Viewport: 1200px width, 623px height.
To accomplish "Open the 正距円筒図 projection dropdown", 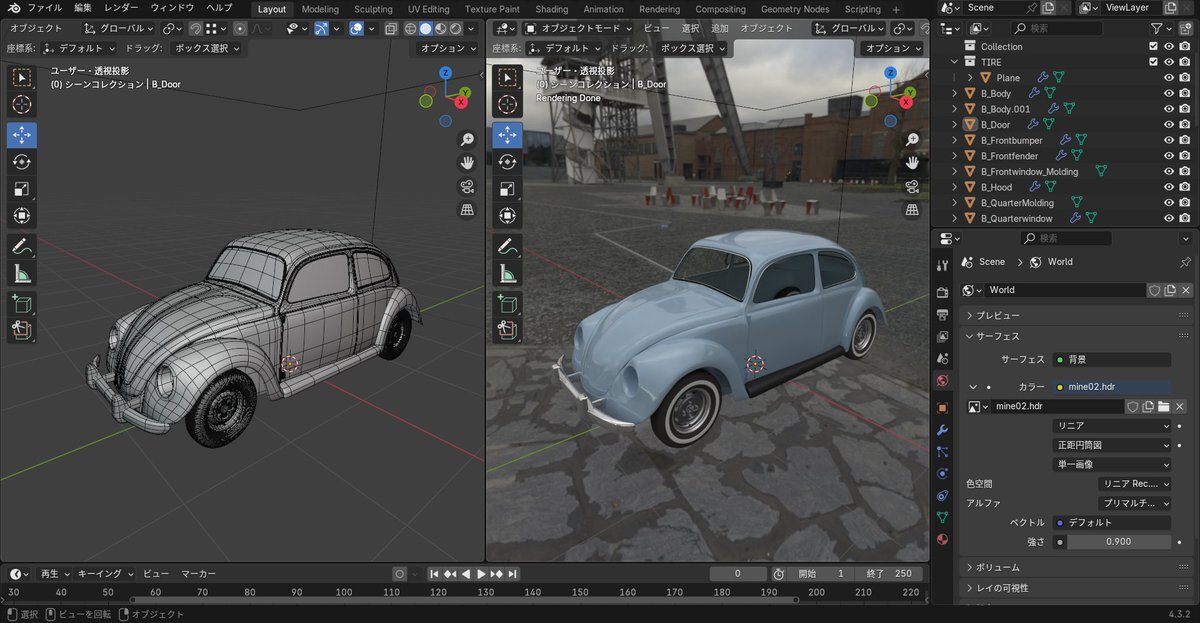I will (x=1113, y=445).
